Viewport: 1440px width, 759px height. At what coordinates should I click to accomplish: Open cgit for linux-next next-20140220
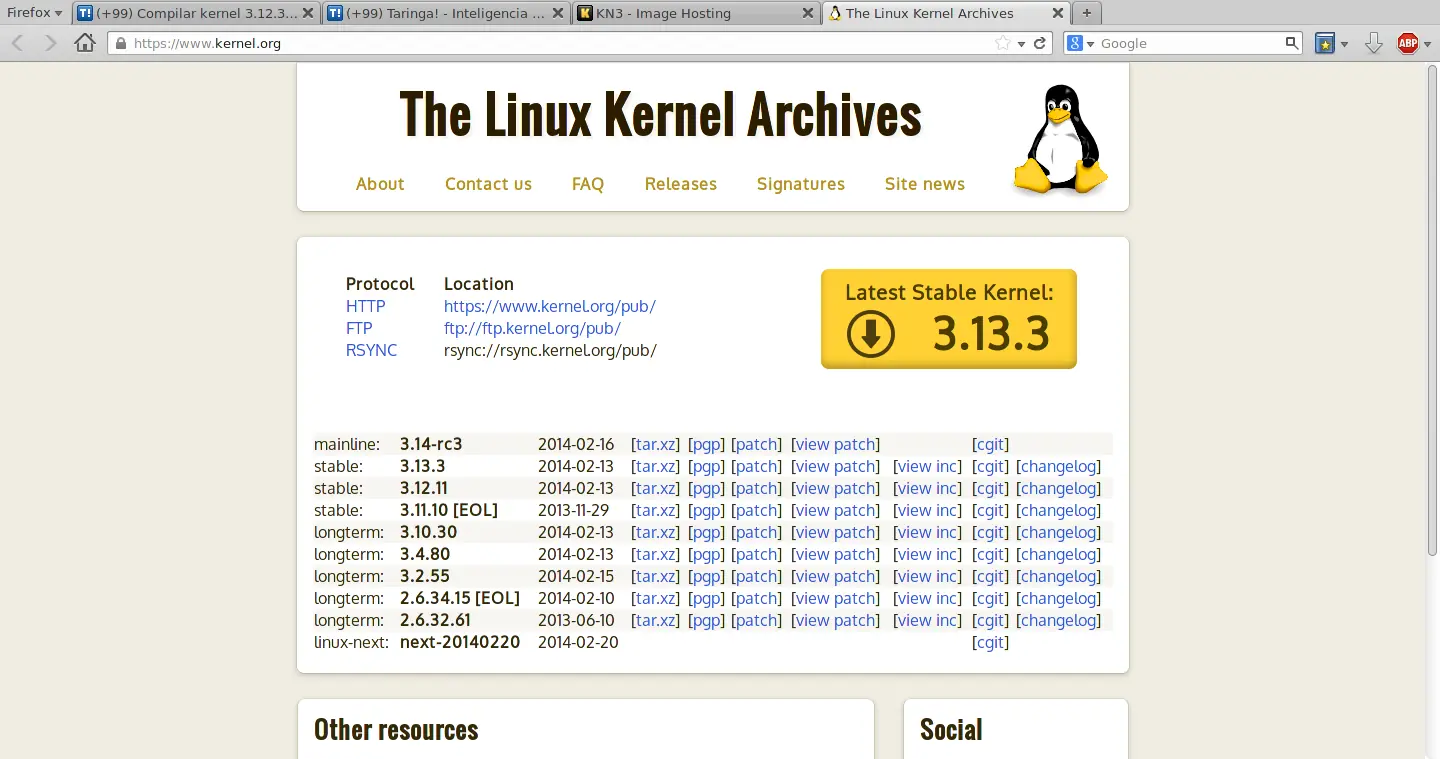(x=990, y=642)
